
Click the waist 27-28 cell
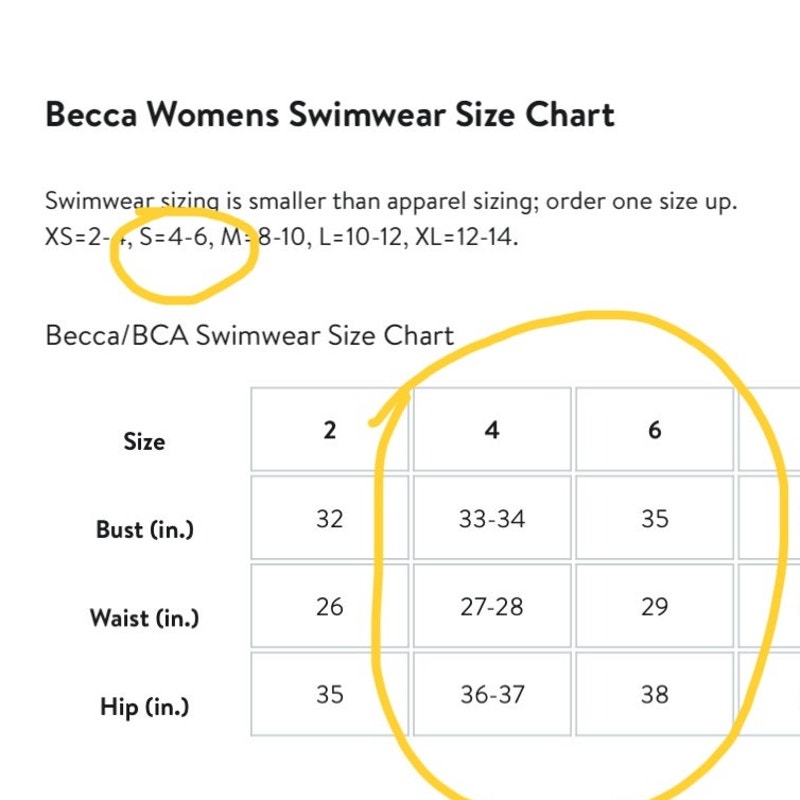(x=492, y=606)
